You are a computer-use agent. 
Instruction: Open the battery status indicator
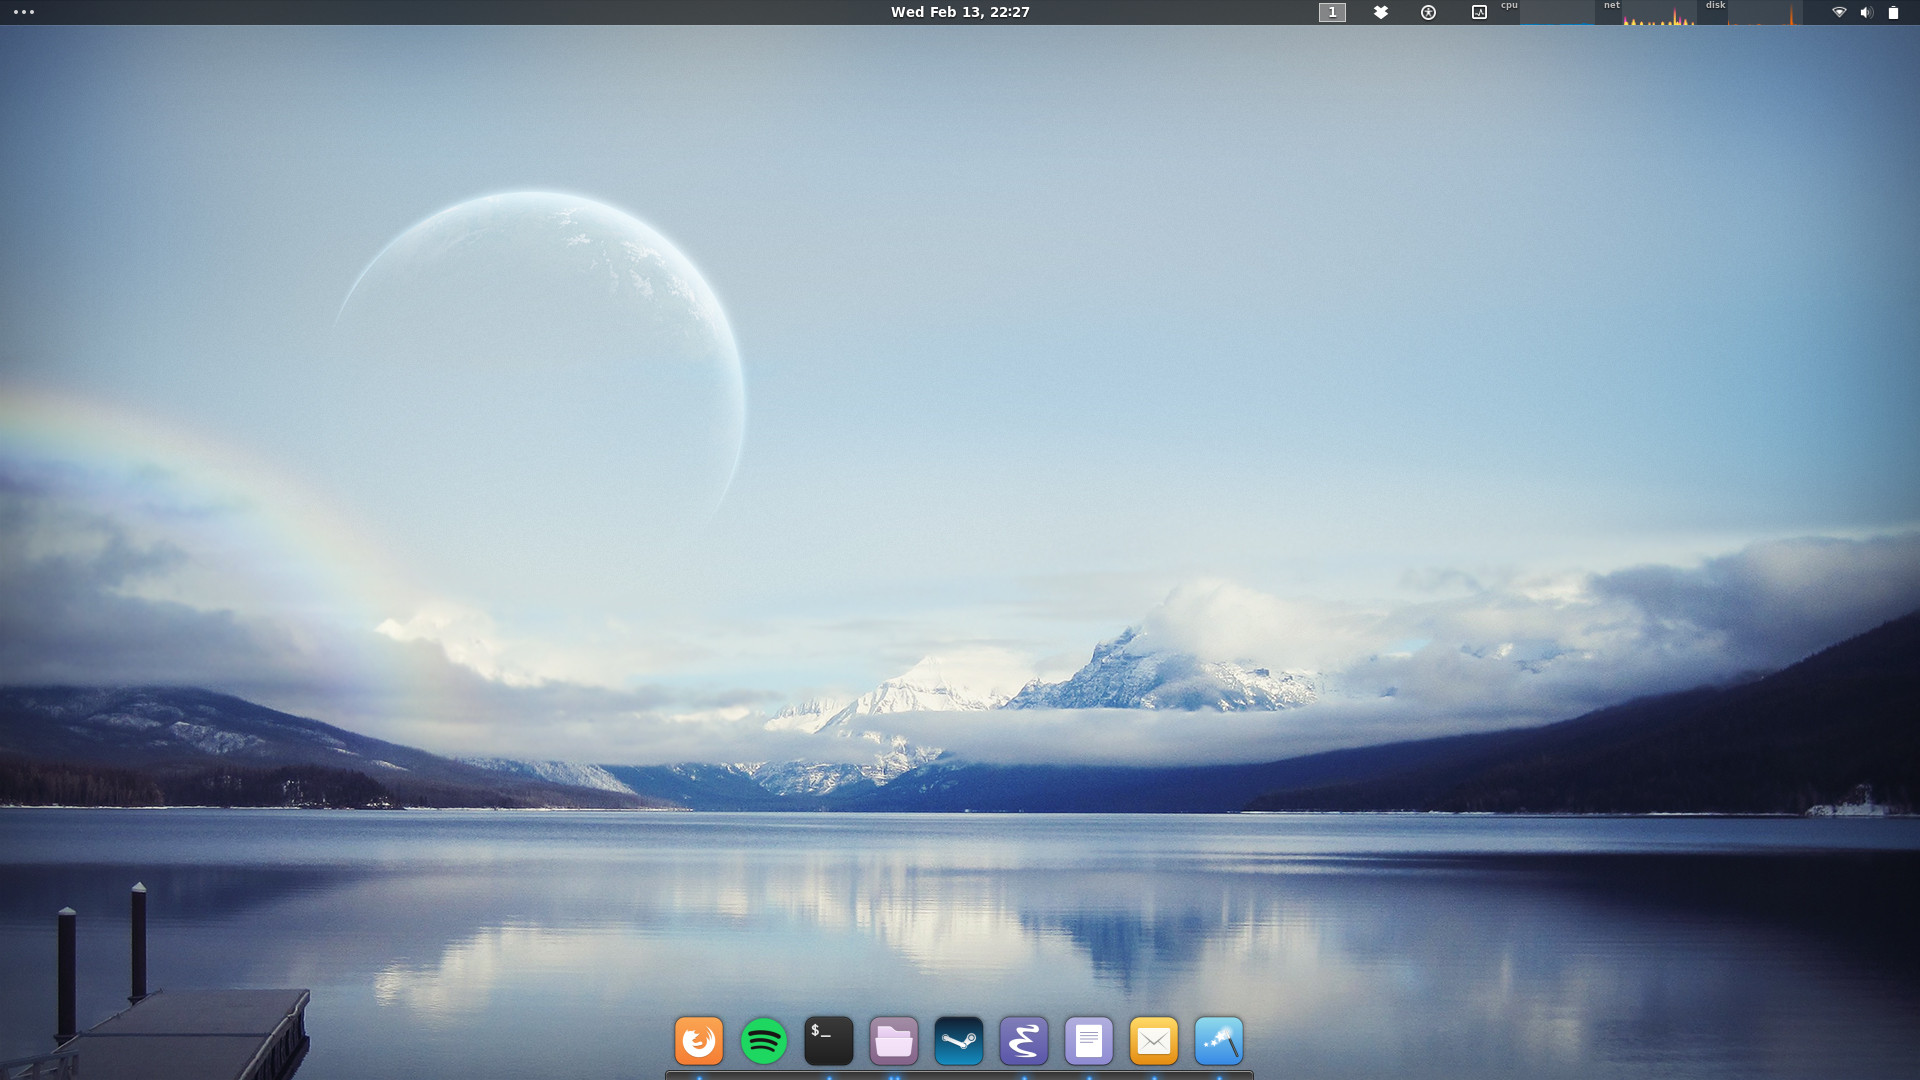click(x=1893, y=12)
